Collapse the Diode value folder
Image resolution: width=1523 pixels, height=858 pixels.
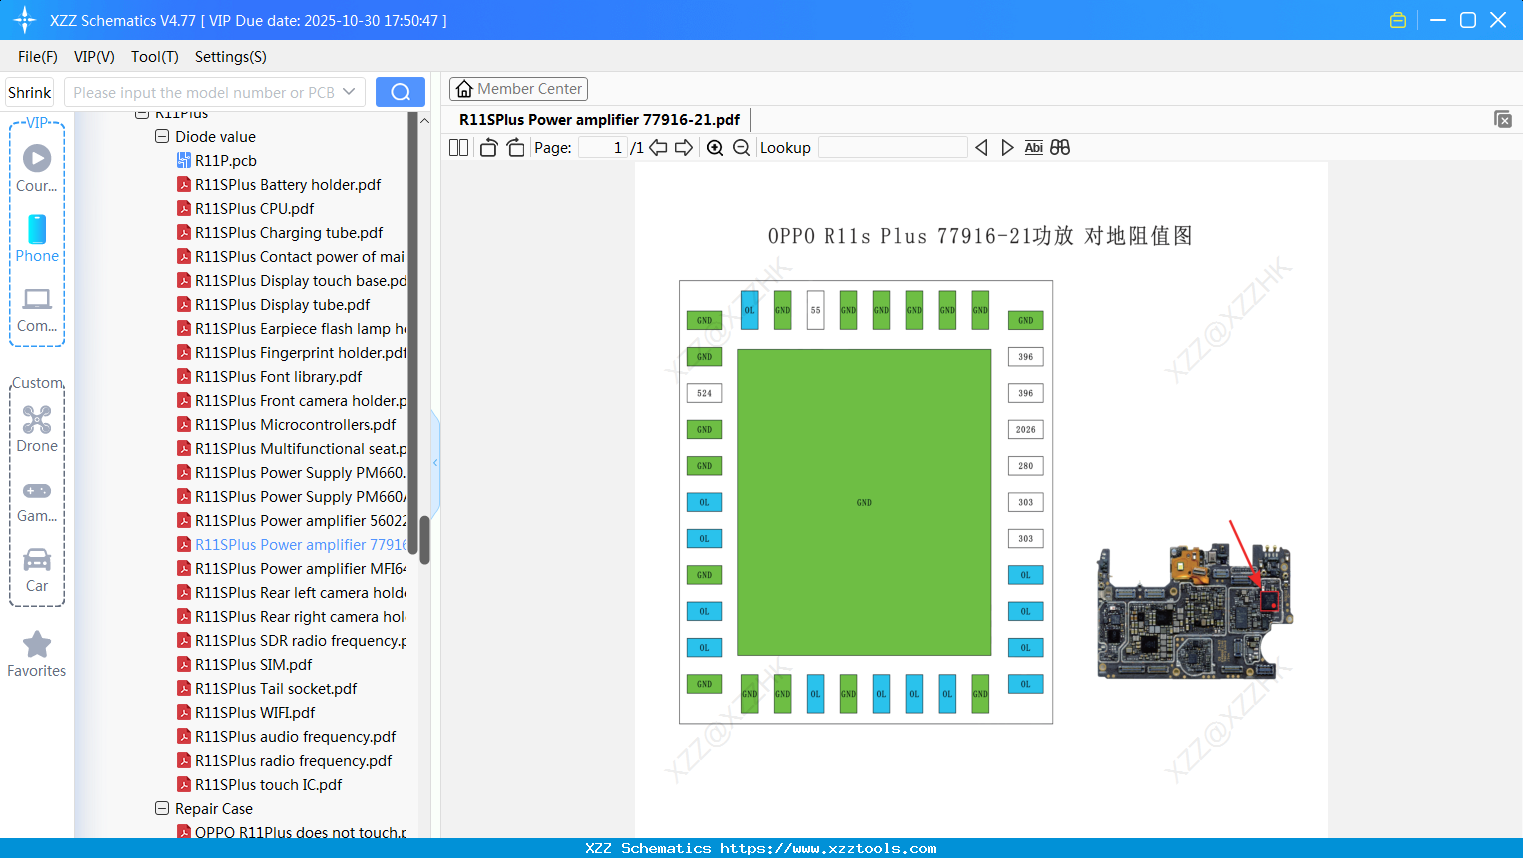tap(162, 136)
